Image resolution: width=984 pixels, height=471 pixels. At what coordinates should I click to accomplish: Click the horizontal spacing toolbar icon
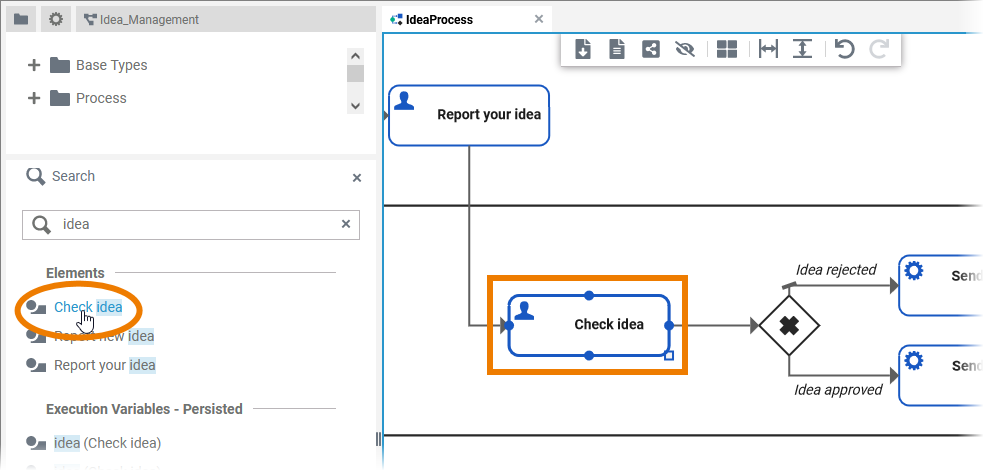click(768, 49)
